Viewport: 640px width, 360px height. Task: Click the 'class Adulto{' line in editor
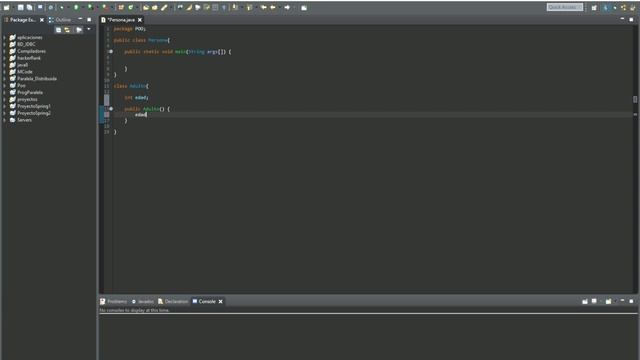click(x=131, y=86)
